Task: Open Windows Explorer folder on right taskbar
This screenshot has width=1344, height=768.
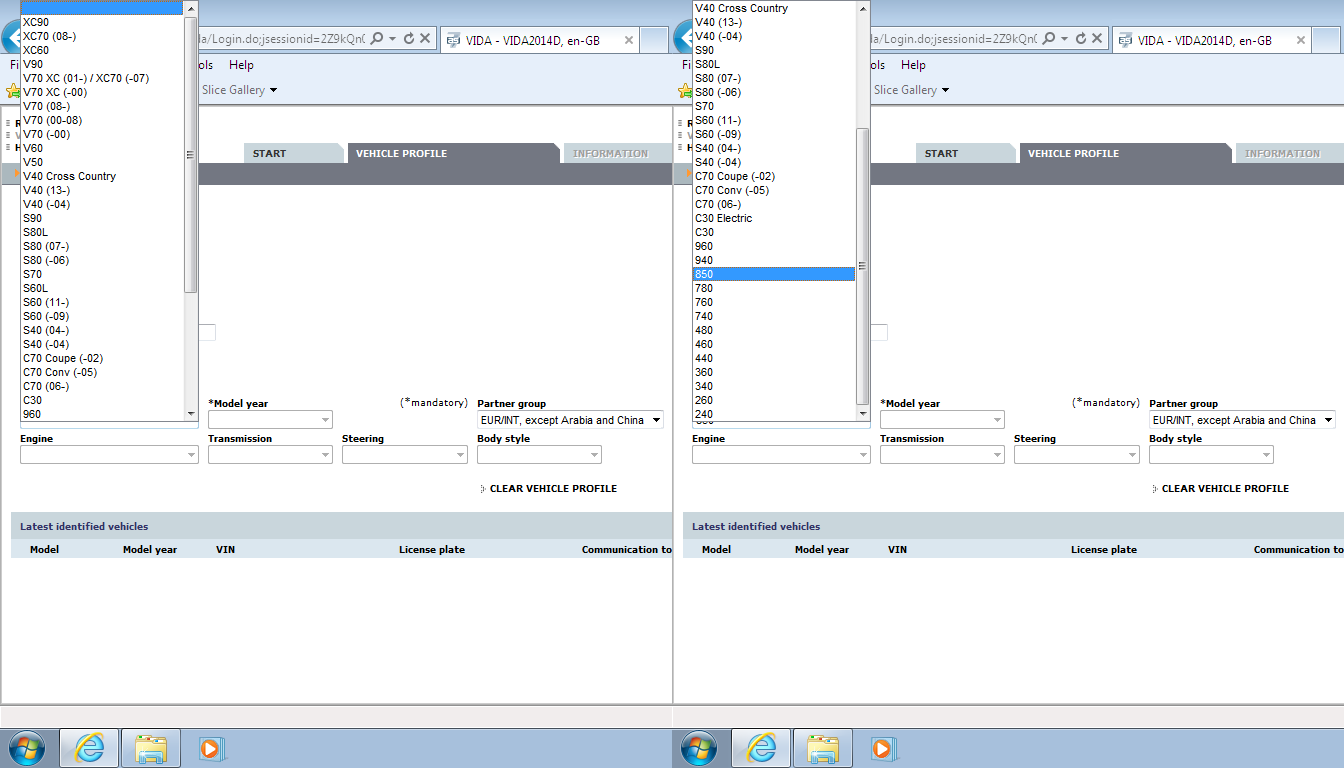Action: [824, 748]
